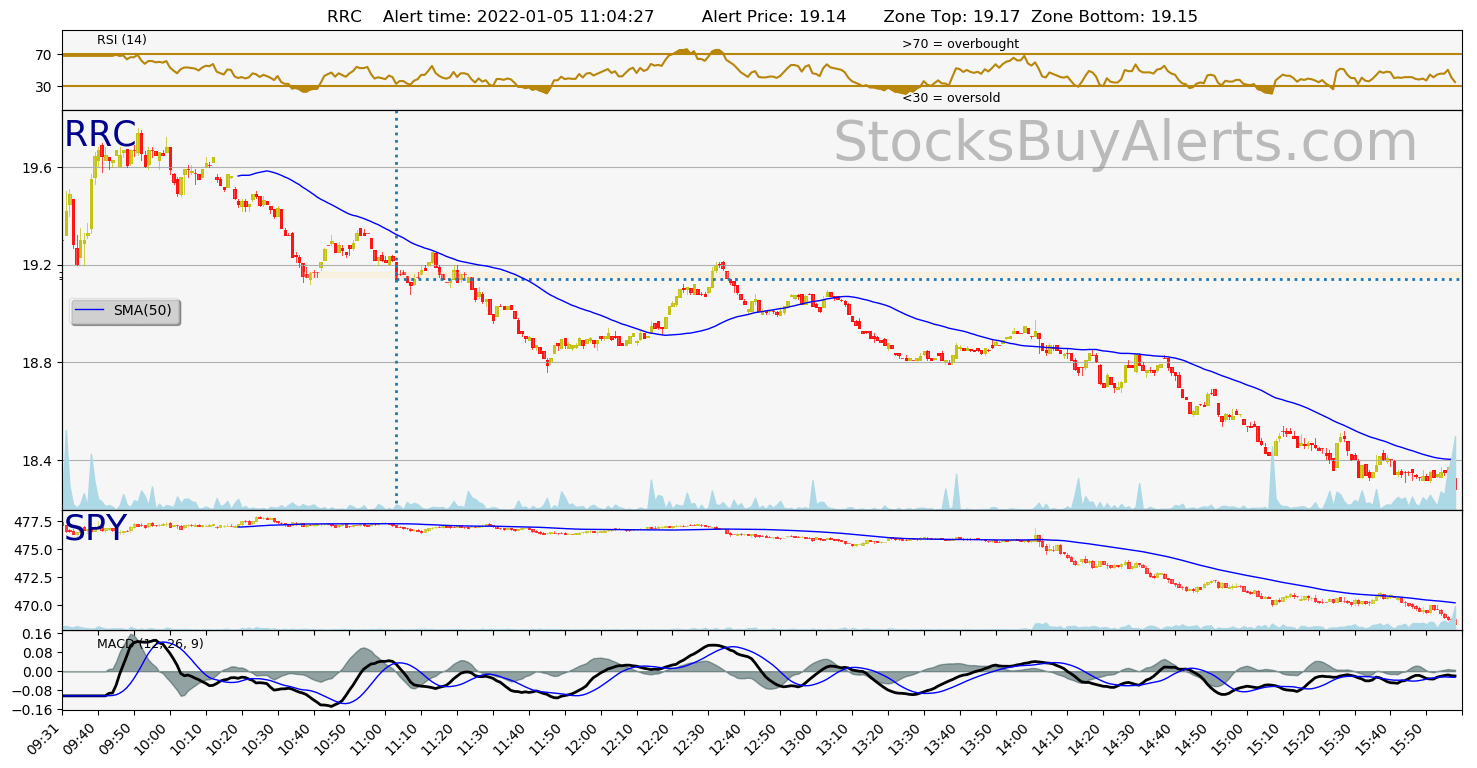Click the 477.5 SPY axis label
The width and height of the screenshot is (1477, 768).
point(34,522)
